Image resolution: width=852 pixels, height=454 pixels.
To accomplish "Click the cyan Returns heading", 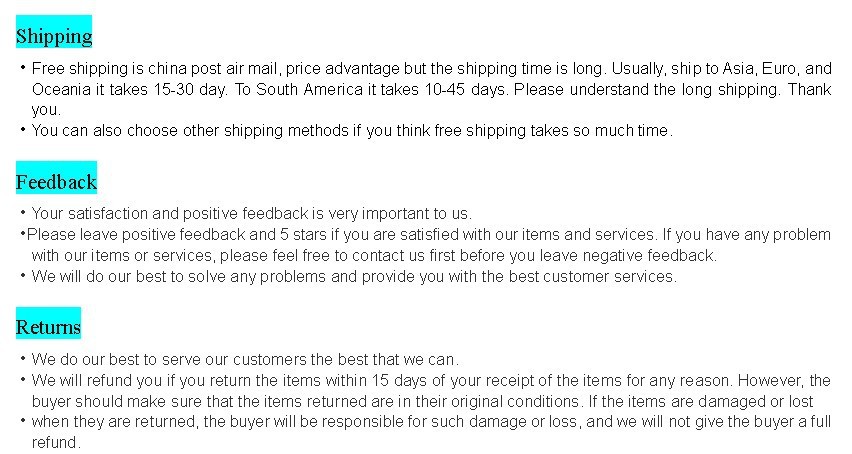I will (x=48, y=323).
